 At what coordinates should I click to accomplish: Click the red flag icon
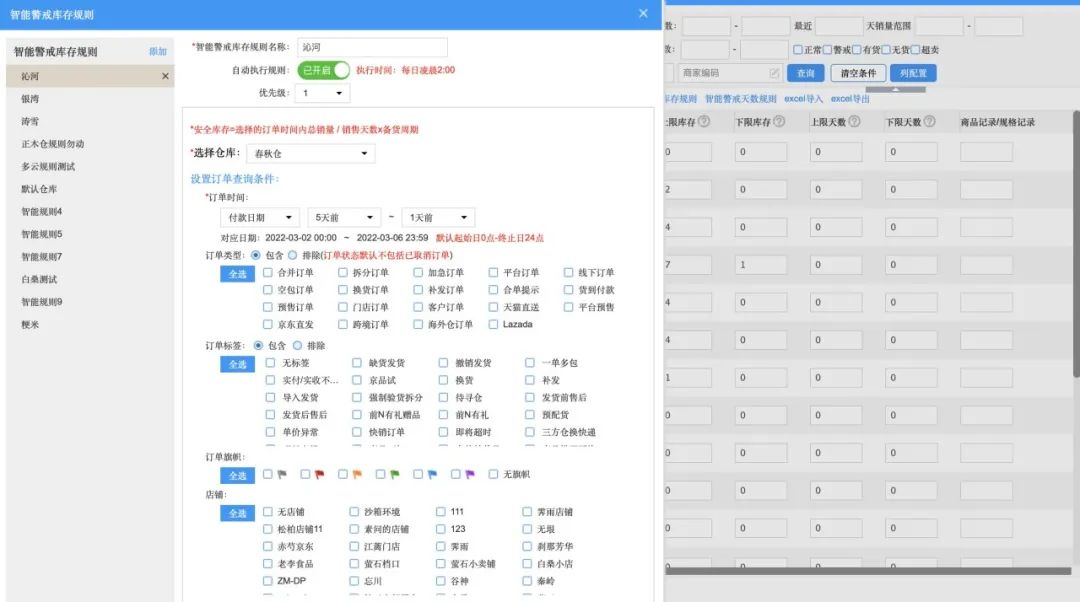pos(320,474)
